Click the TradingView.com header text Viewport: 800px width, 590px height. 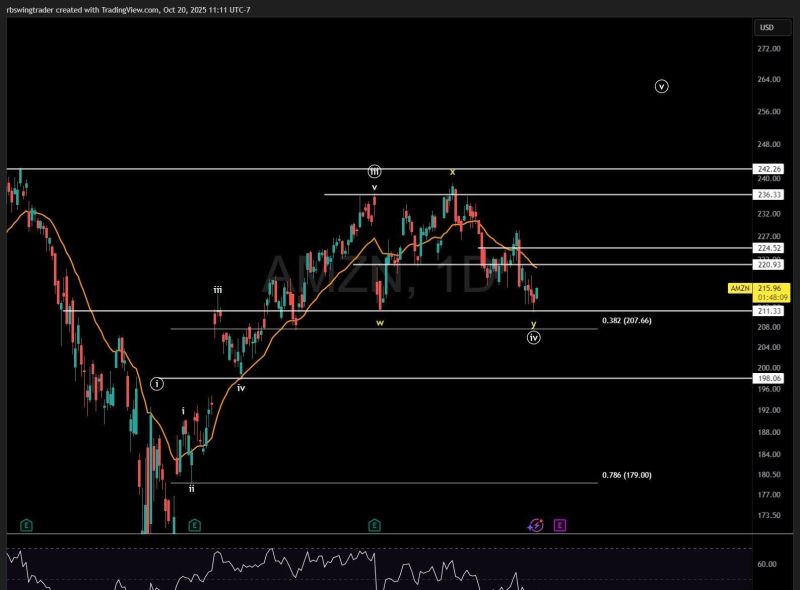coord(130,10)
